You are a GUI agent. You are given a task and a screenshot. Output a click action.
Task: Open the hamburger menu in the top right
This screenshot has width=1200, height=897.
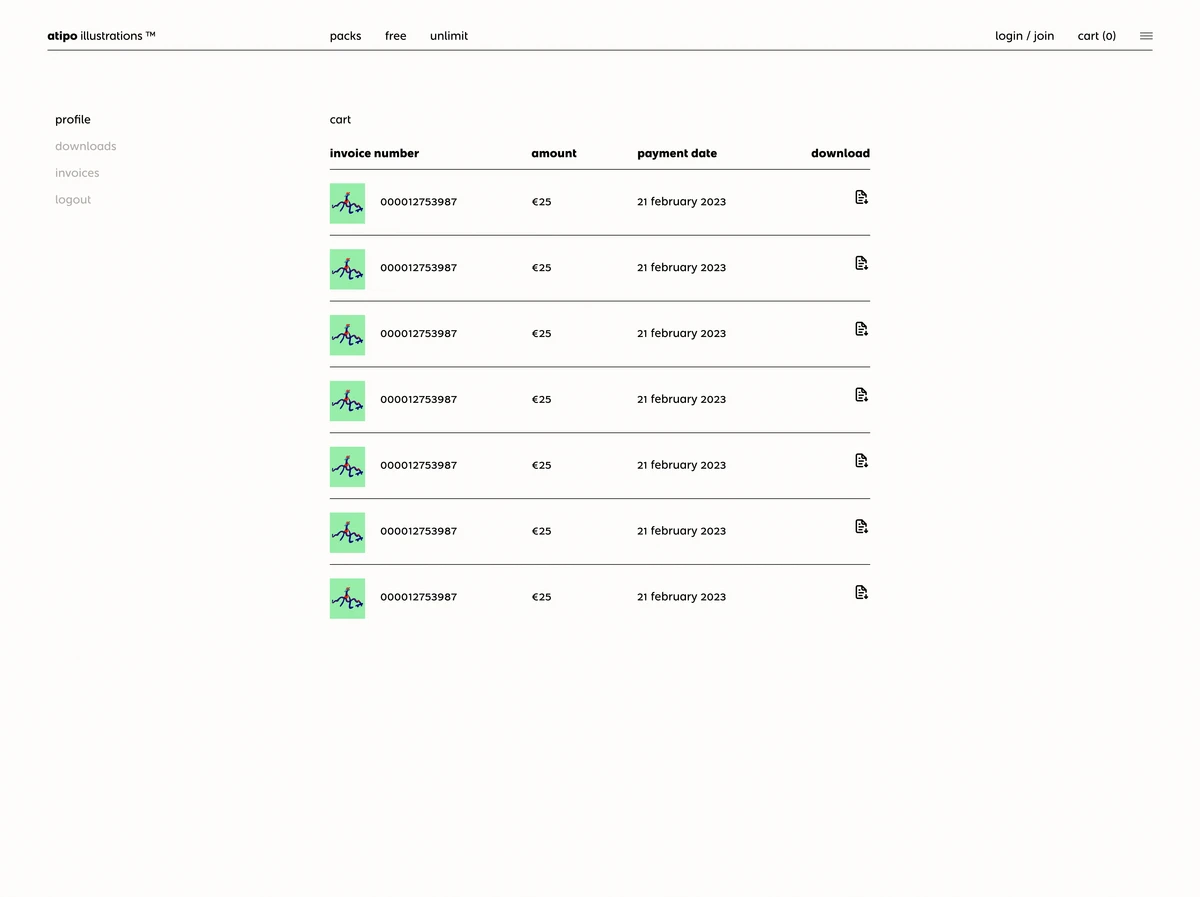tap(1145, 35)
